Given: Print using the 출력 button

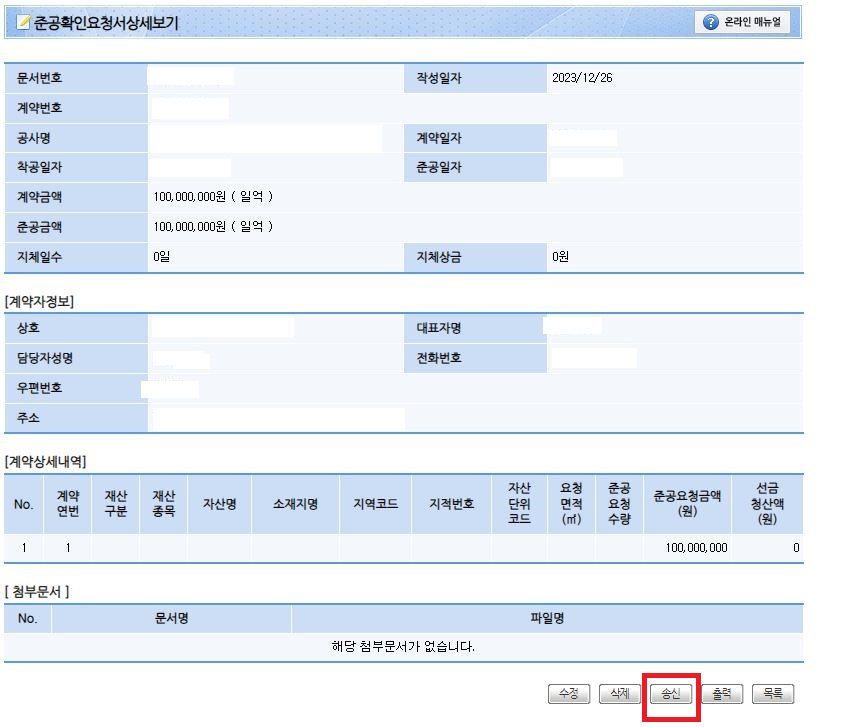Looking at the screenshot, I should (722, 694).
